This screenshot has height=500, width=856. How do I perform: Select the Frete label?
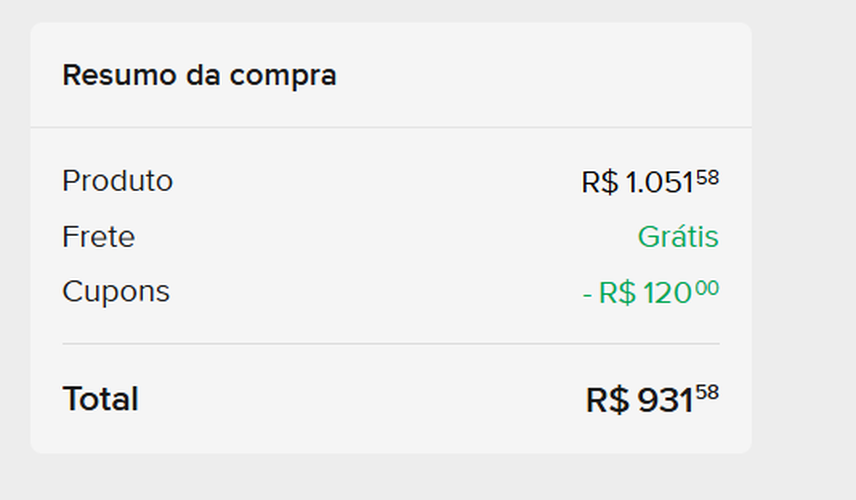click(98, 237)
